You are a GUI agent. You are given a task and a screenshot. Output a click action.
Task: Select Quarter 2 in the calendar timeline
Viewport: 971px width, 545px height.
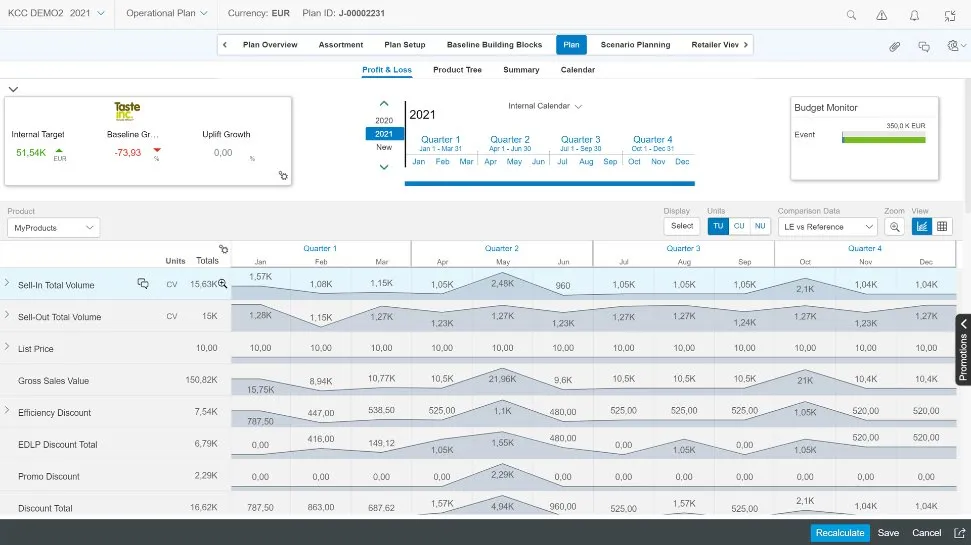[x=510, y=140]
